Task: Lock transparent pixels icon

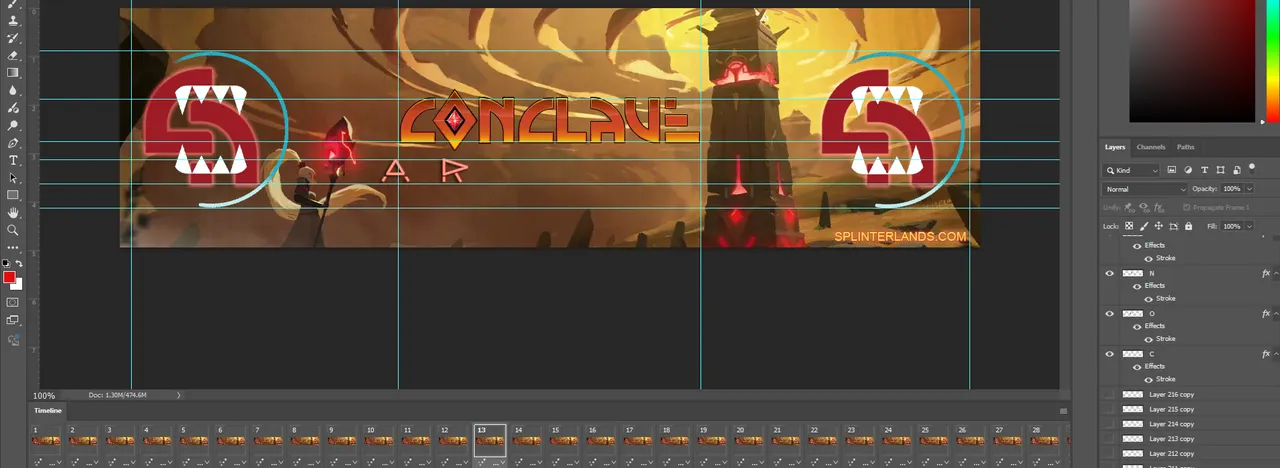Action: pos(1130,227)
